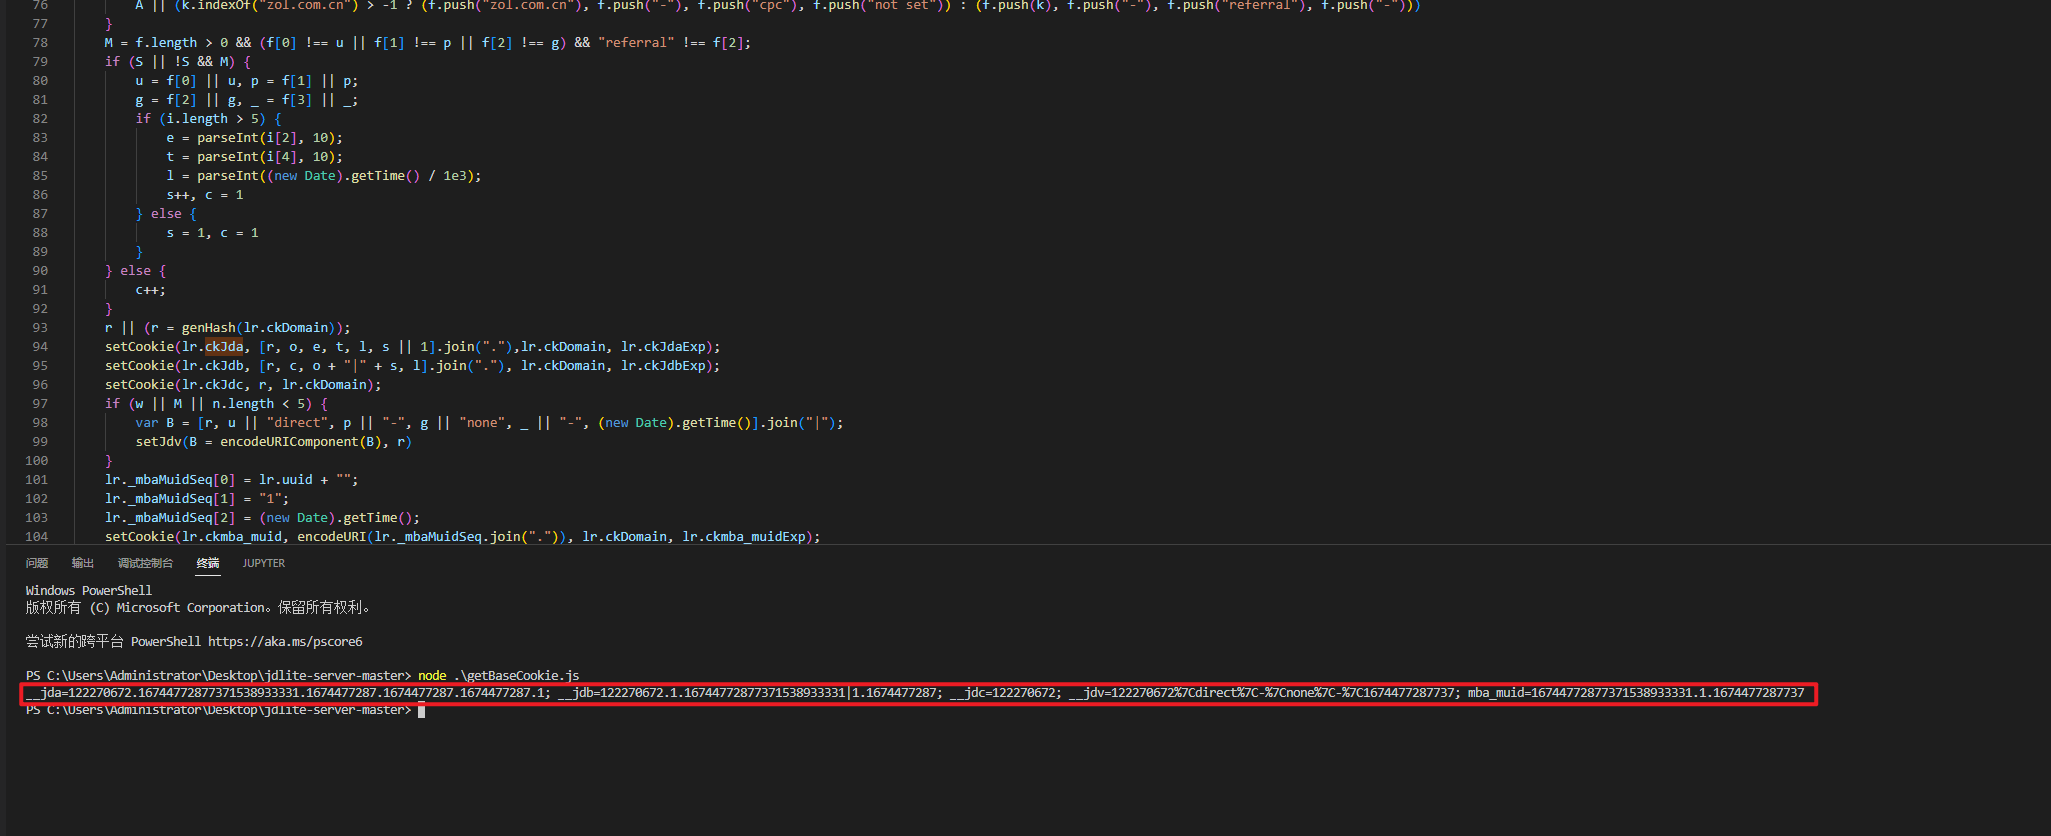Viewport: 2051px width, 836px height.
Task: Click the 'e = parseInt(i[2], 10);' line
Action: click(255, 138)
